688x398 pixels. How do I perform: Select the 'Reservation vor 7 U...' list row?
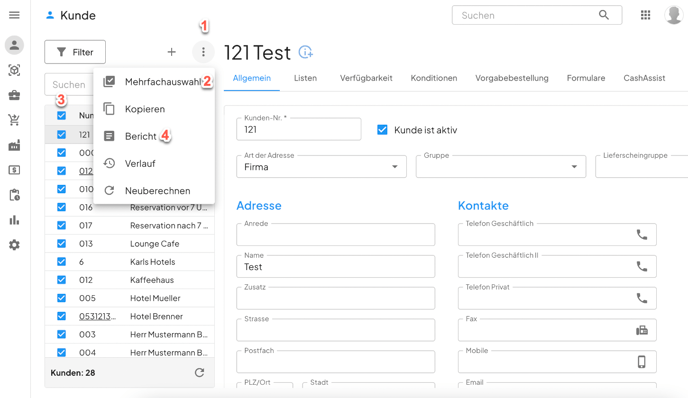pos(129,207)
